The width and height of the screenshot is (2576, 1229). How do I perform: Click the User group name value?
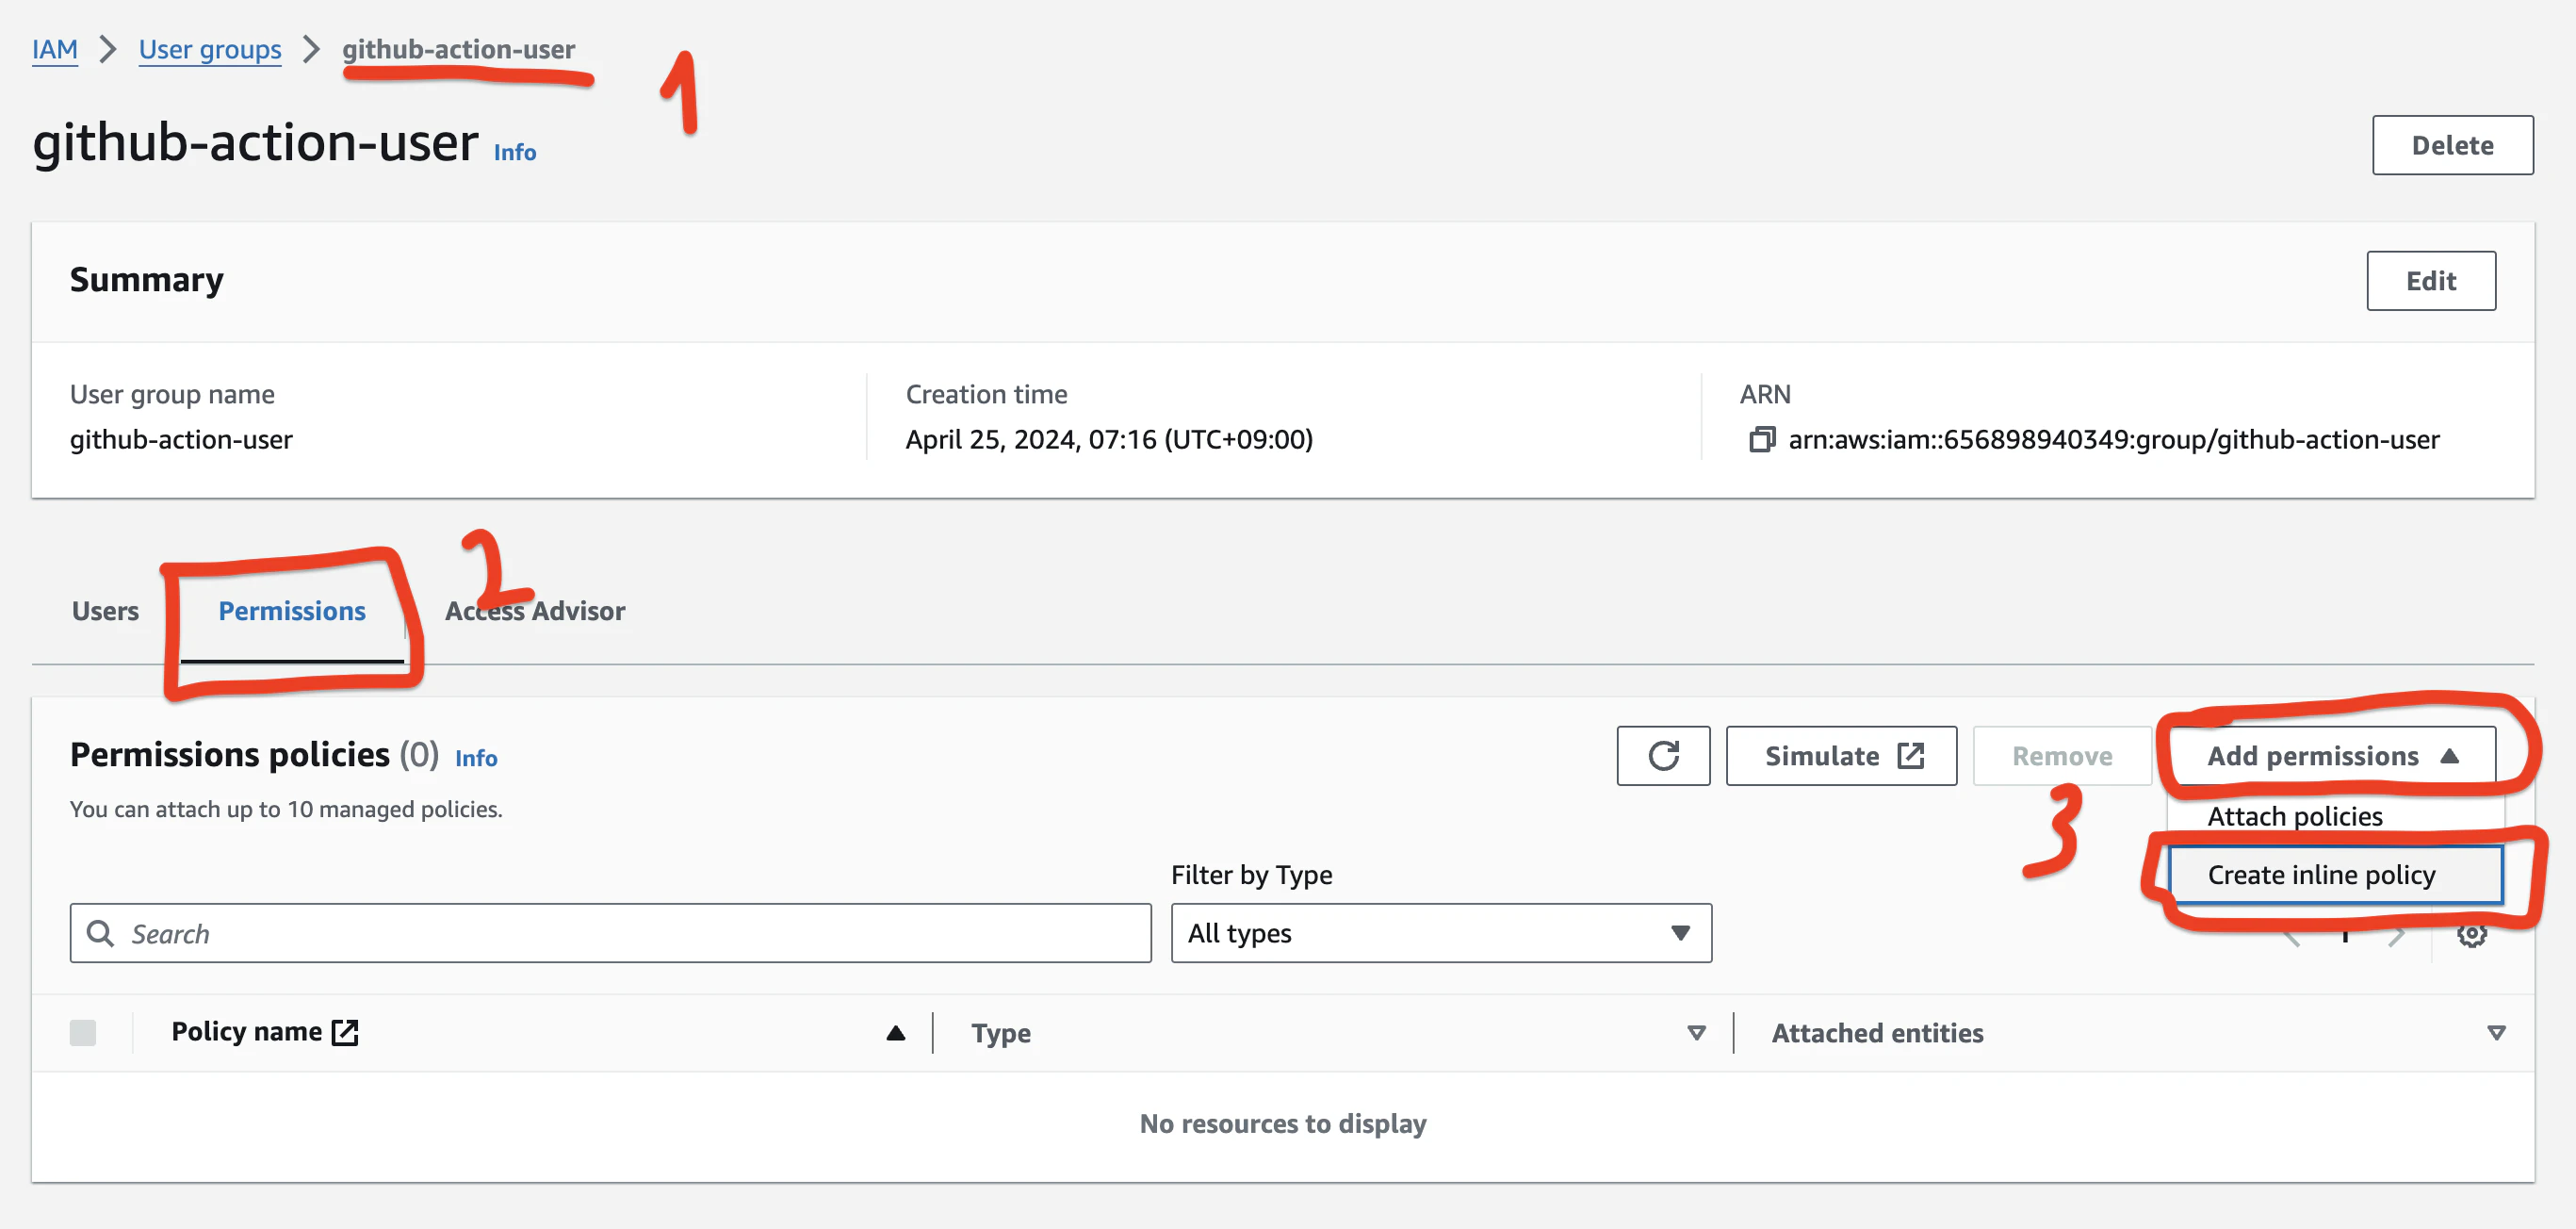click(181, 440)
